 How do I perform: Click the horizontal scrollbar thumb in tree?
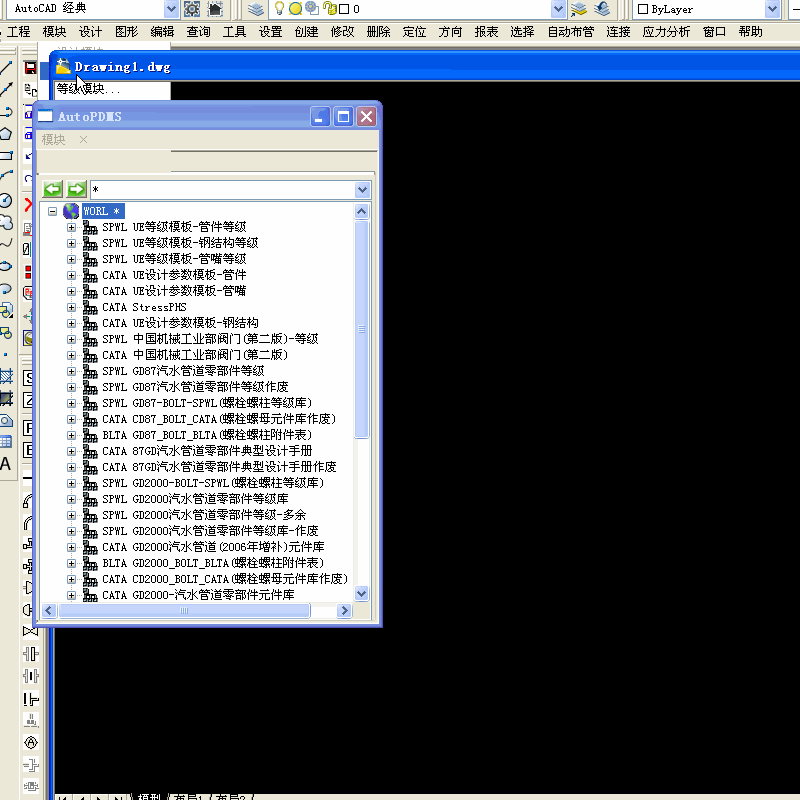point(184,611)
